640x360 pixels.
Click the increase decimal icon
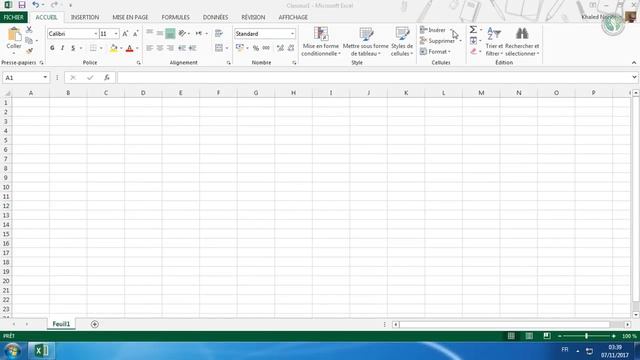(280, 48)
